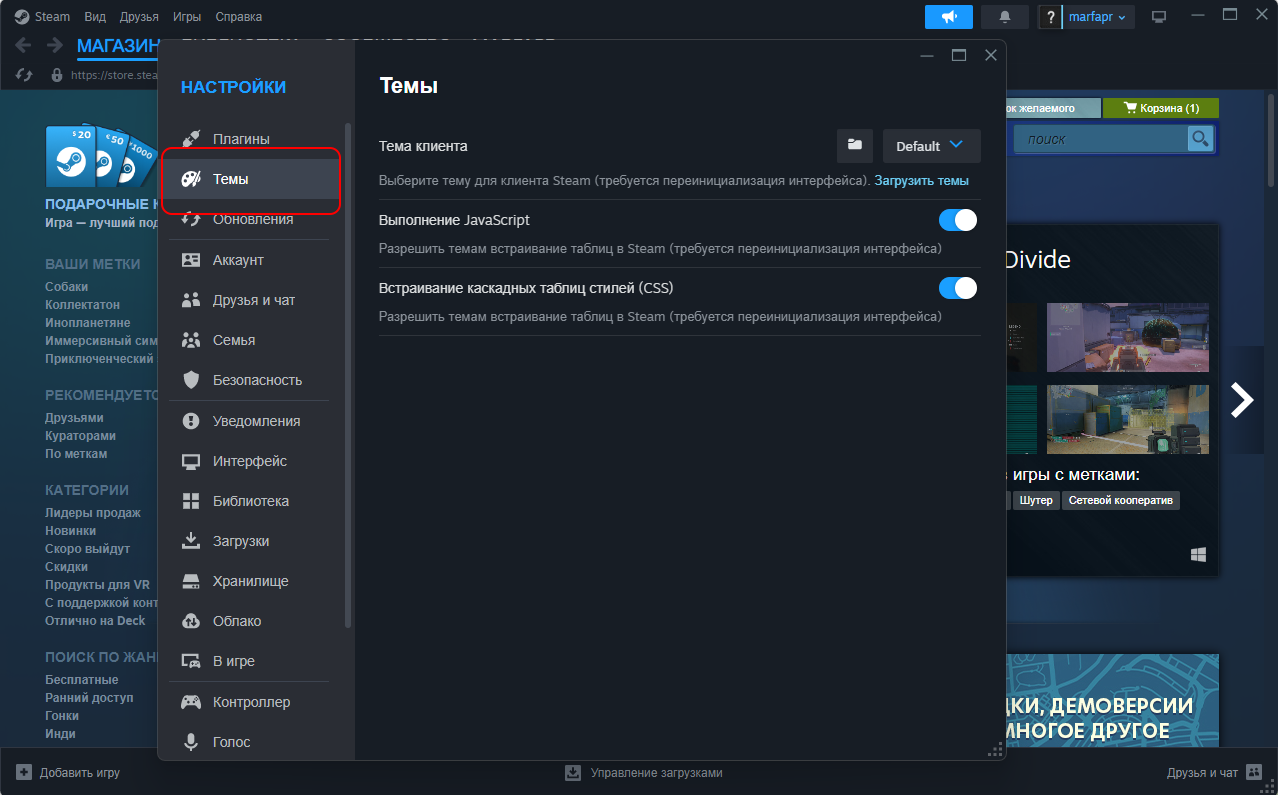This screenshot has width=1278, height=795.
Task: Click the В игре overlay icon
Action: [191, 661]
